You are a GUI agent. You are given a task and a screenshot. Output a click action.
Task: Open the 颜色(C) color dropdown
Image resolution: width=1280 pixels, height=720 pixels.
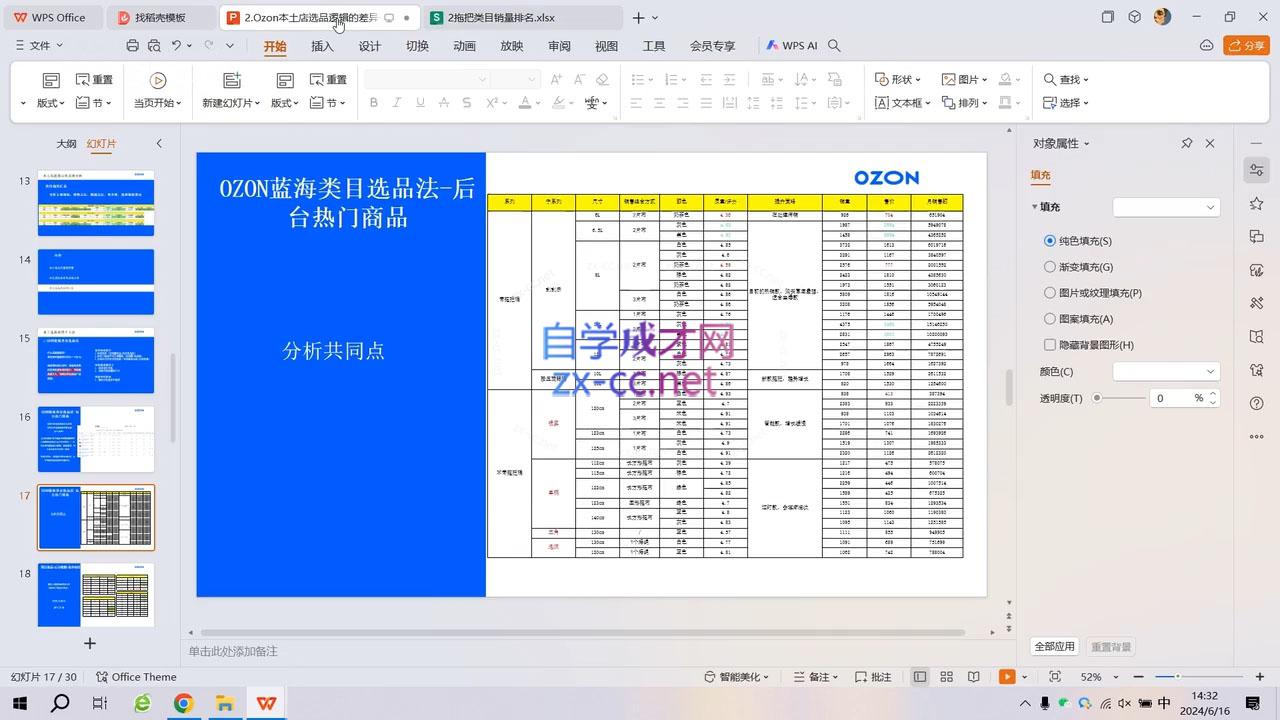pyautogui.click(x=1167, y=371)
